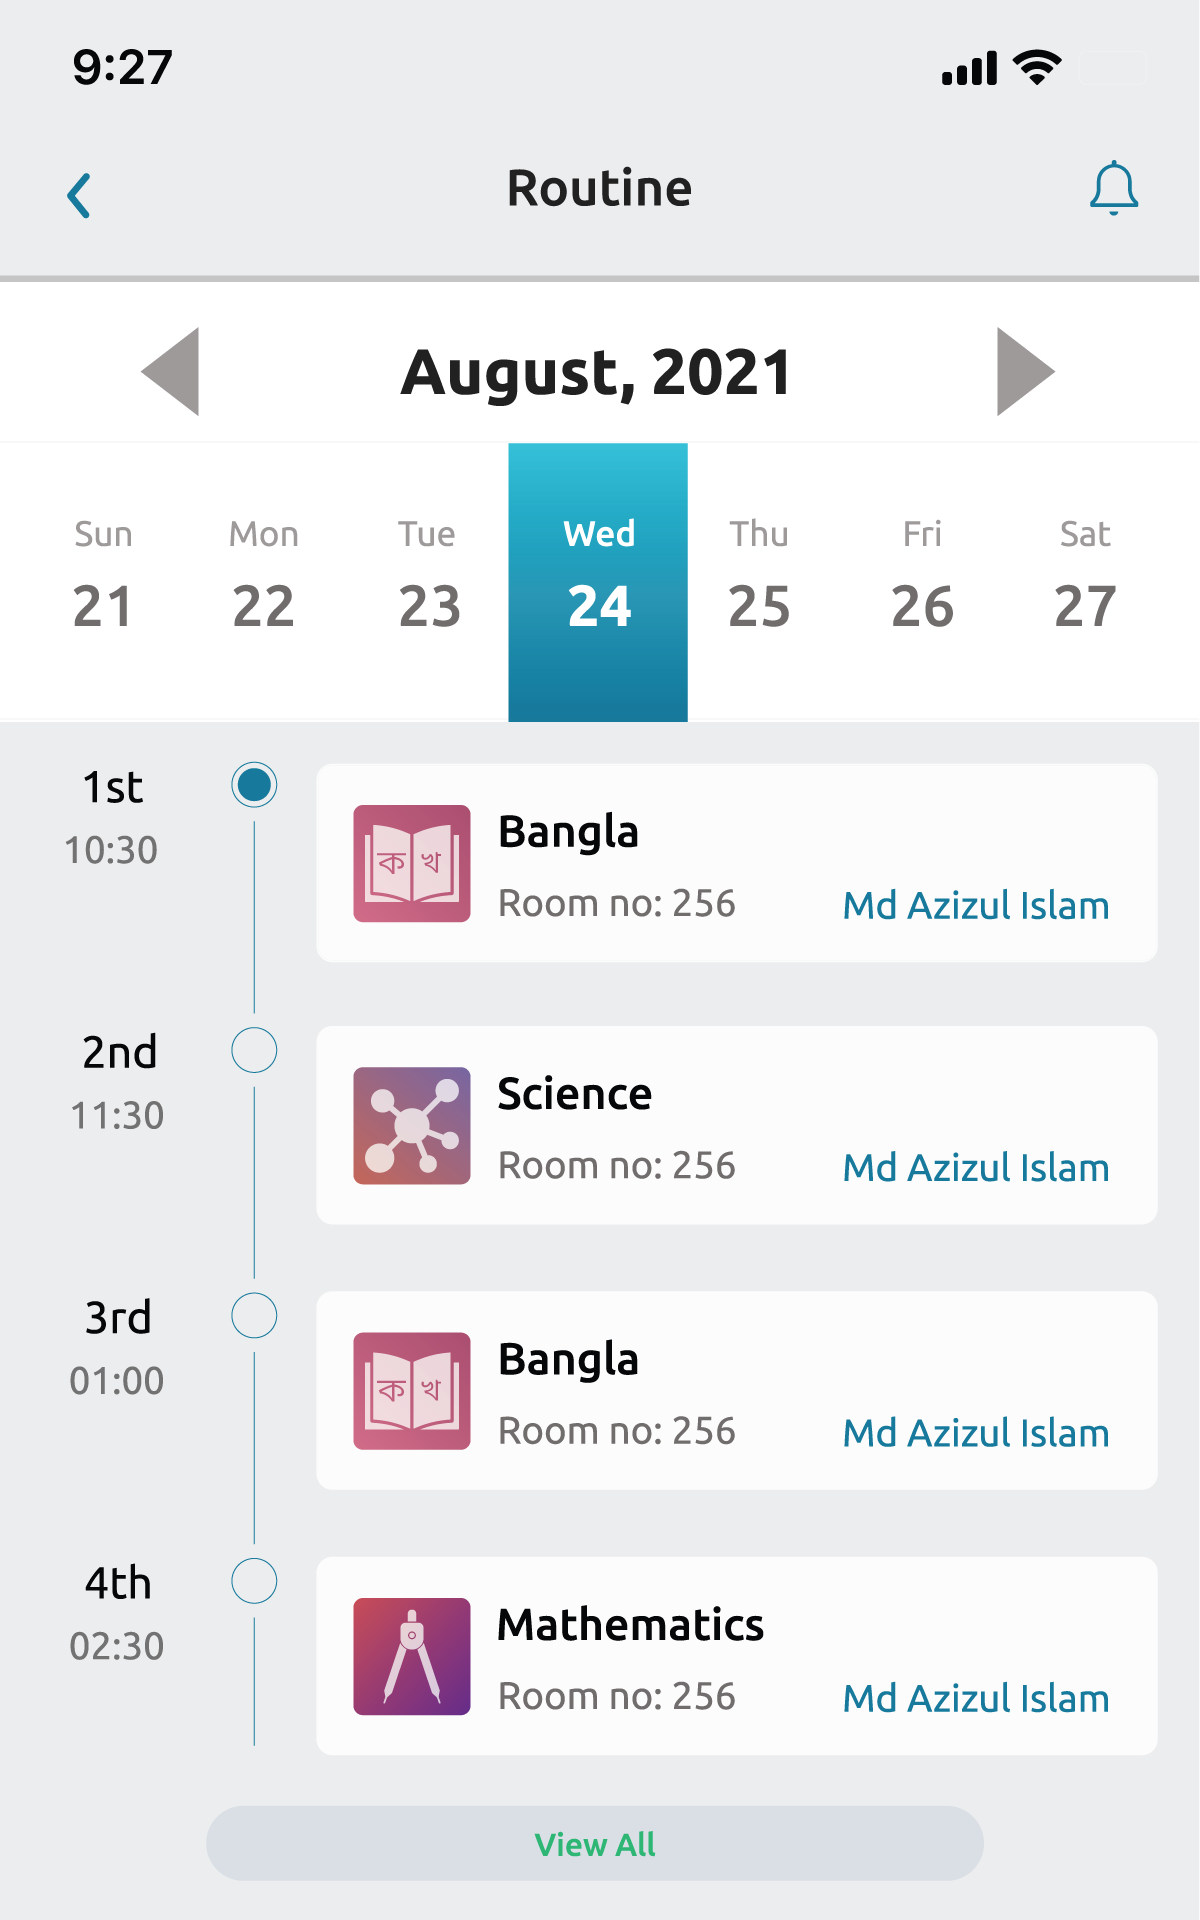Image resolution: width=1200 pixels, height=1920 pixels.
Task: Go to previous month with left arrow
Action: coord(171,371)
